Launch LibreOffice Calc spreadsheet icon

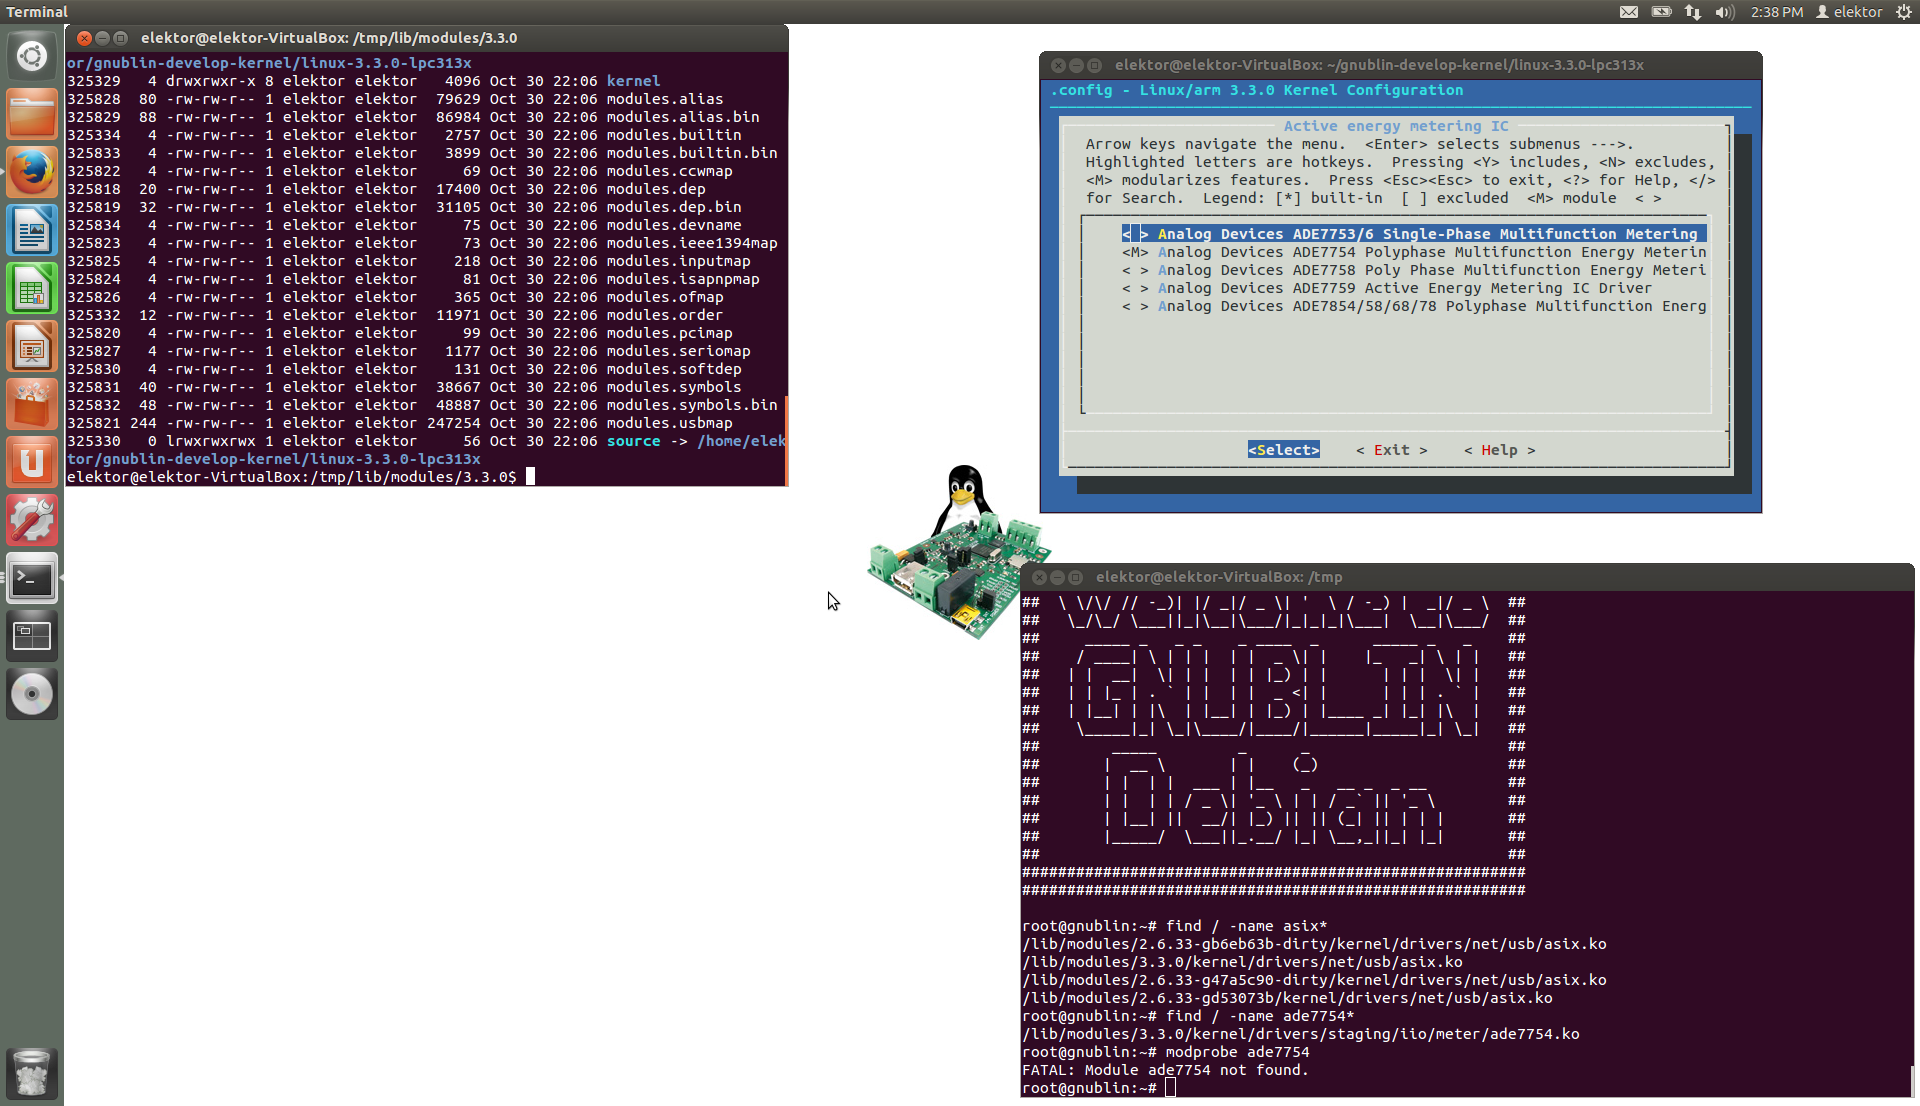[x=32, y=289]
